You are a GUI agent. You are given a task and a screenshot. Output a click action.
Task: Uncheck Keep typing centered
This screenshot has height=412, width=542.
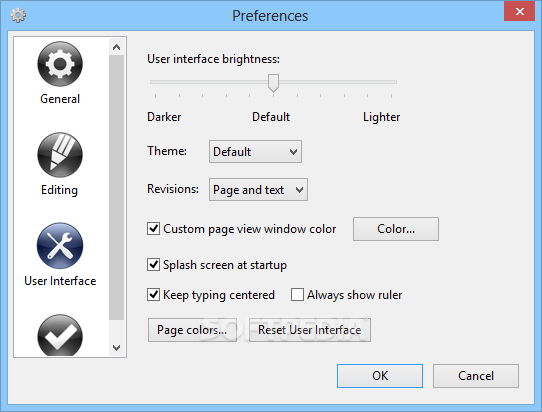(153, 295)
